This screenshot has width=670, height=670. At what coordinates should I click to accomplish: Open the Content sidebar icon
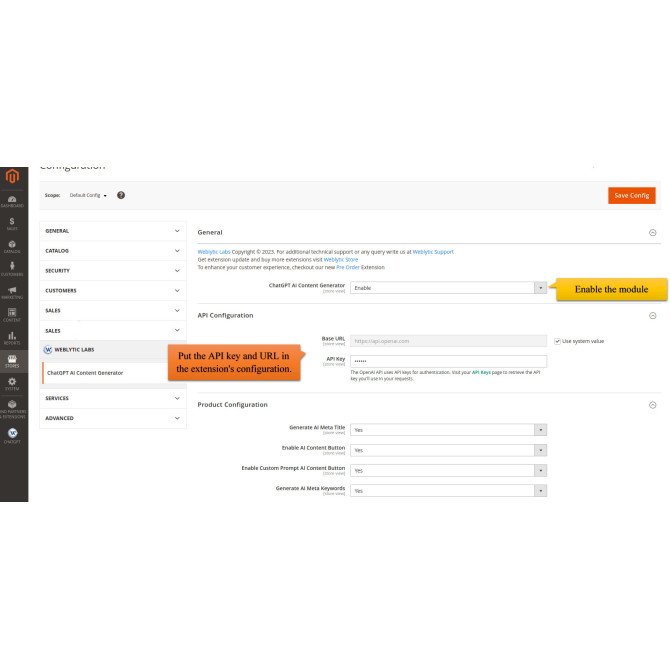coord(12,315)
